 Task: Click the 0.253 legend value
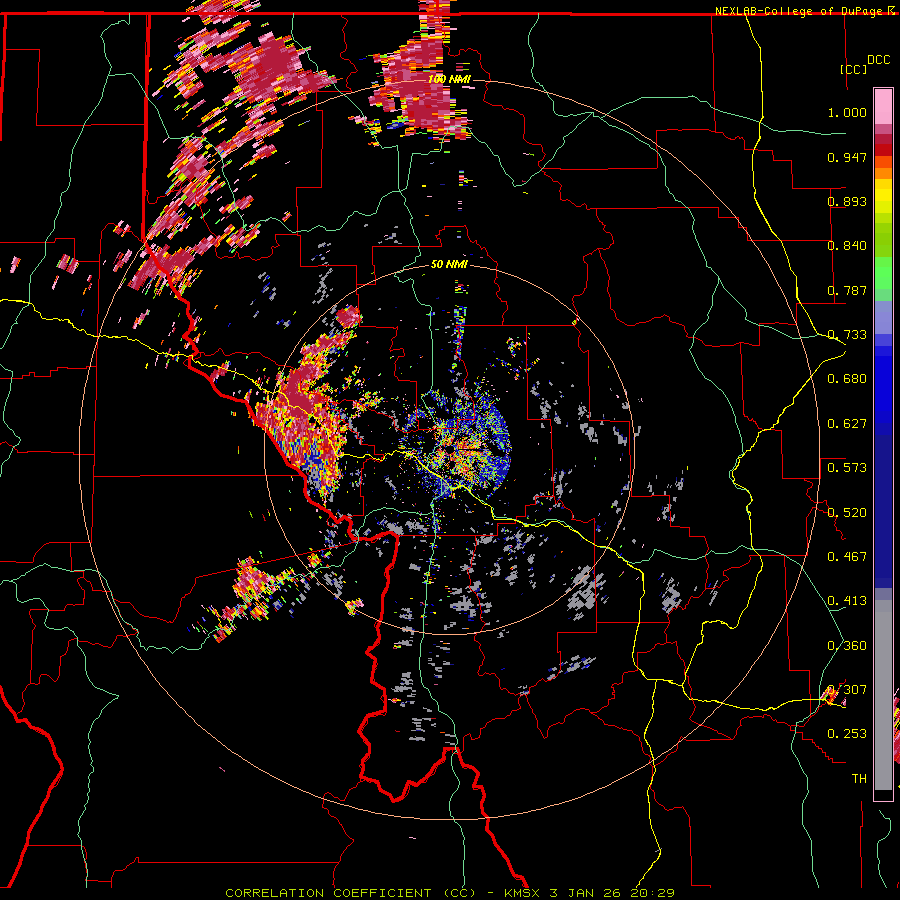tap(847, 734)
